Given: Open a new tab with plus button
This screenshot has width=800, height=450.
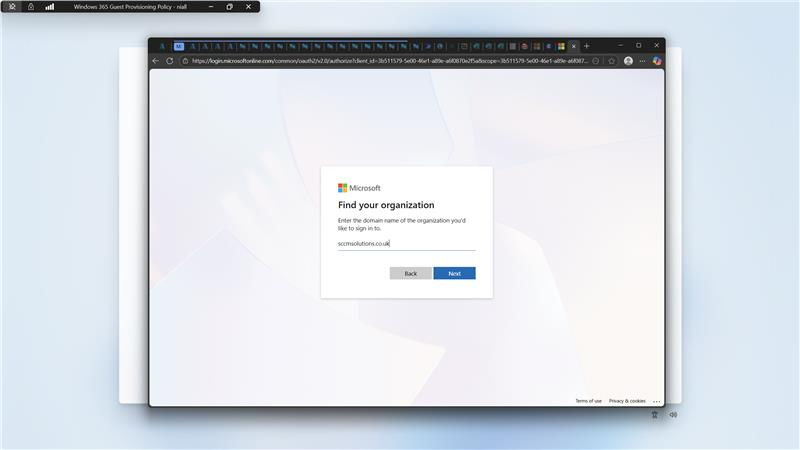Looking at the screenshot, I should [x=587, y=46].
